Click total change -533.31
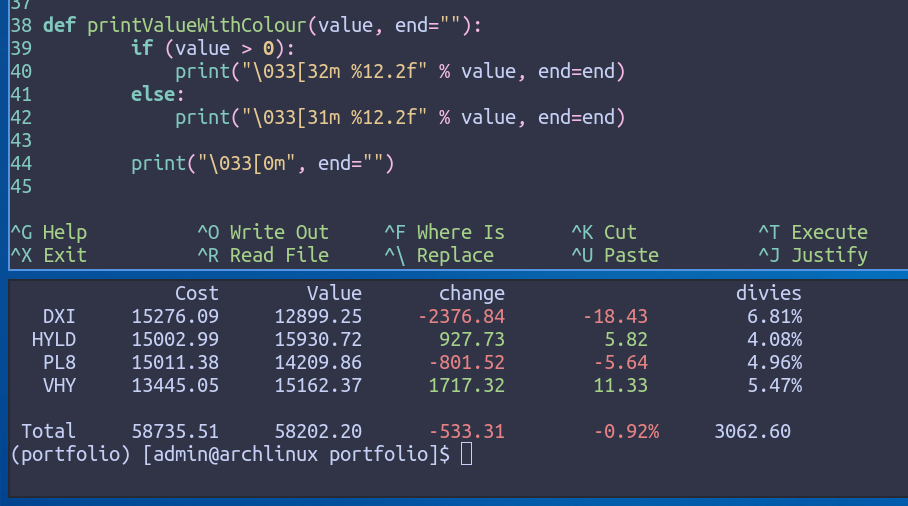The image size is (908, 506). [x=467, y=431]
